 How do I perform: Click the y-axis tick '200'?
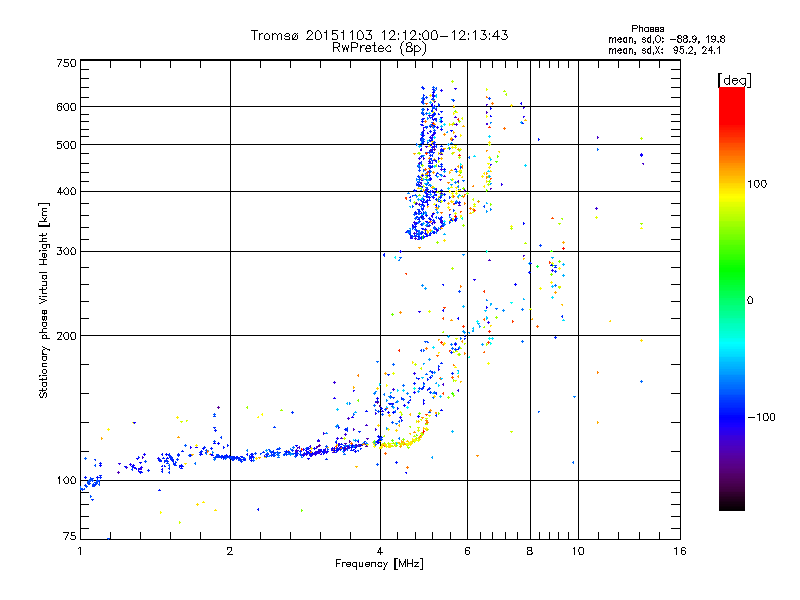tap(66, 336)
